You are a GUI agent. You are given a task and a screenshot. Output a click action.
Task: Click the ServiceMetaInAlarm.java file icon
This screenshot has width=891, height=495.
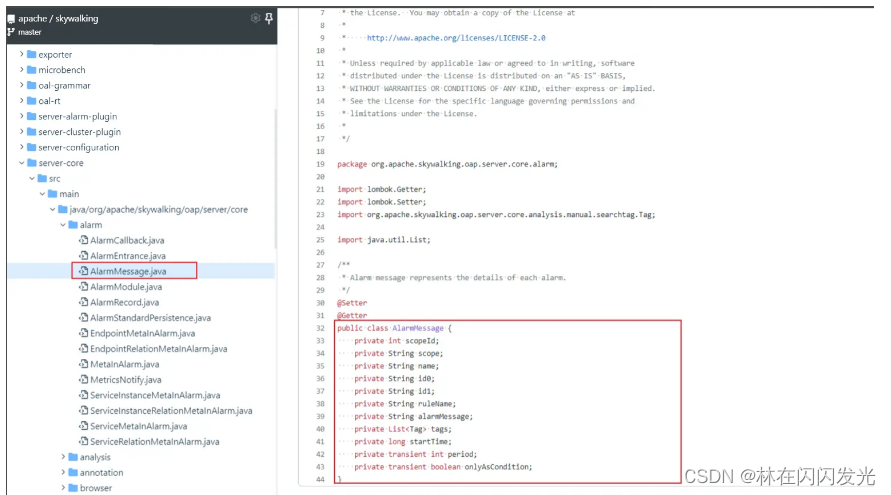coord(84,426)
